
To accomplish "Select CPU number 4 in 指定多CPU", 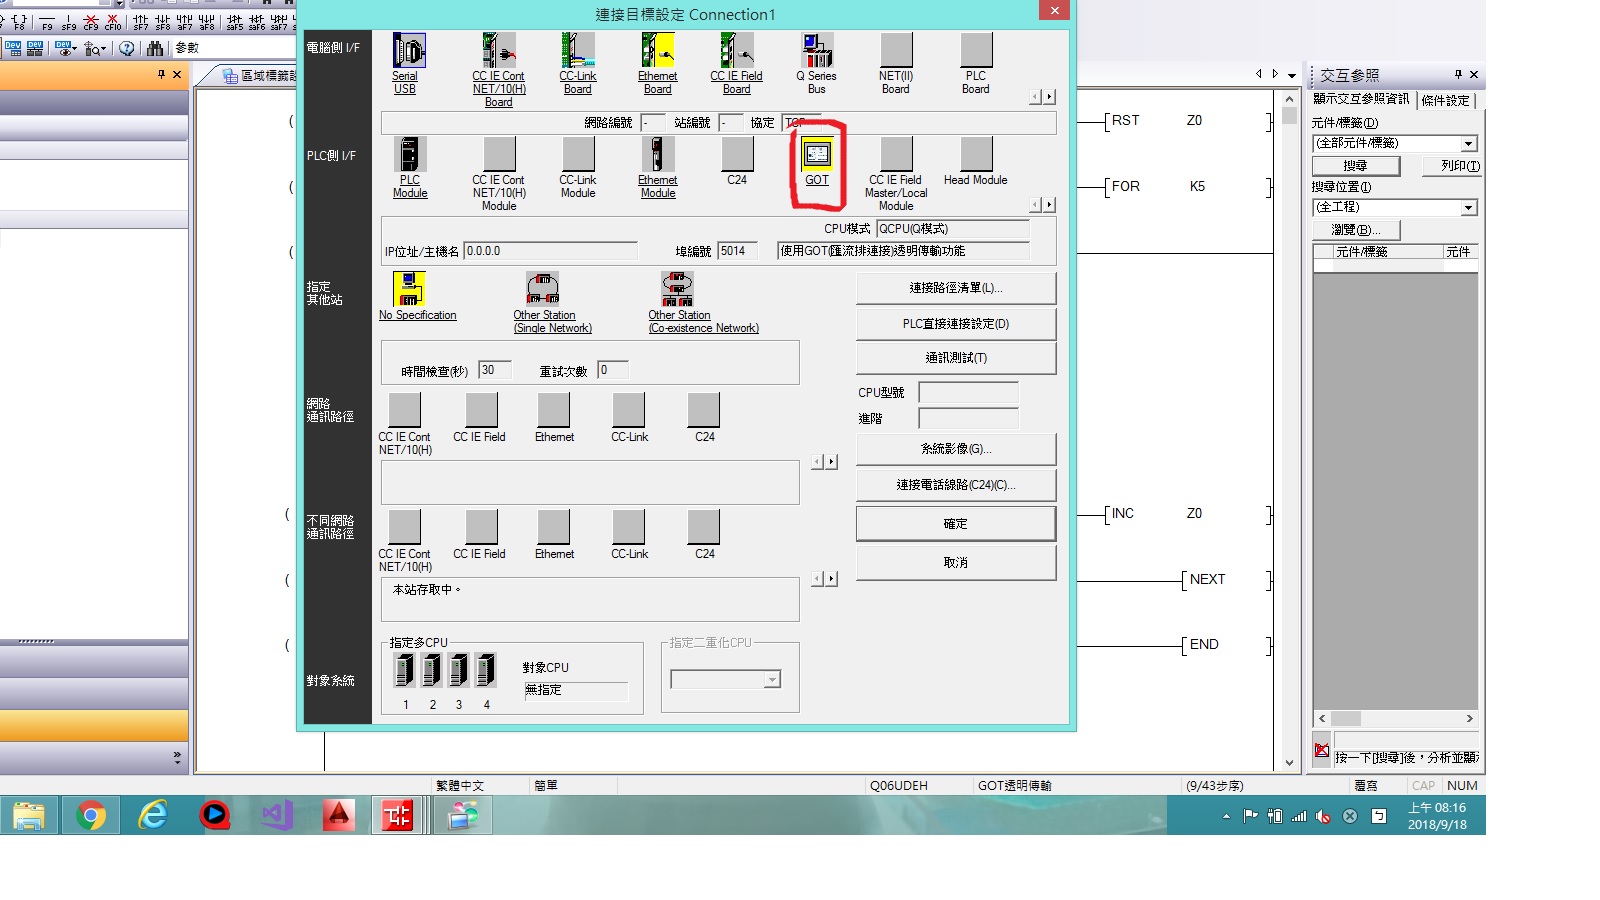I will point(486,670).
